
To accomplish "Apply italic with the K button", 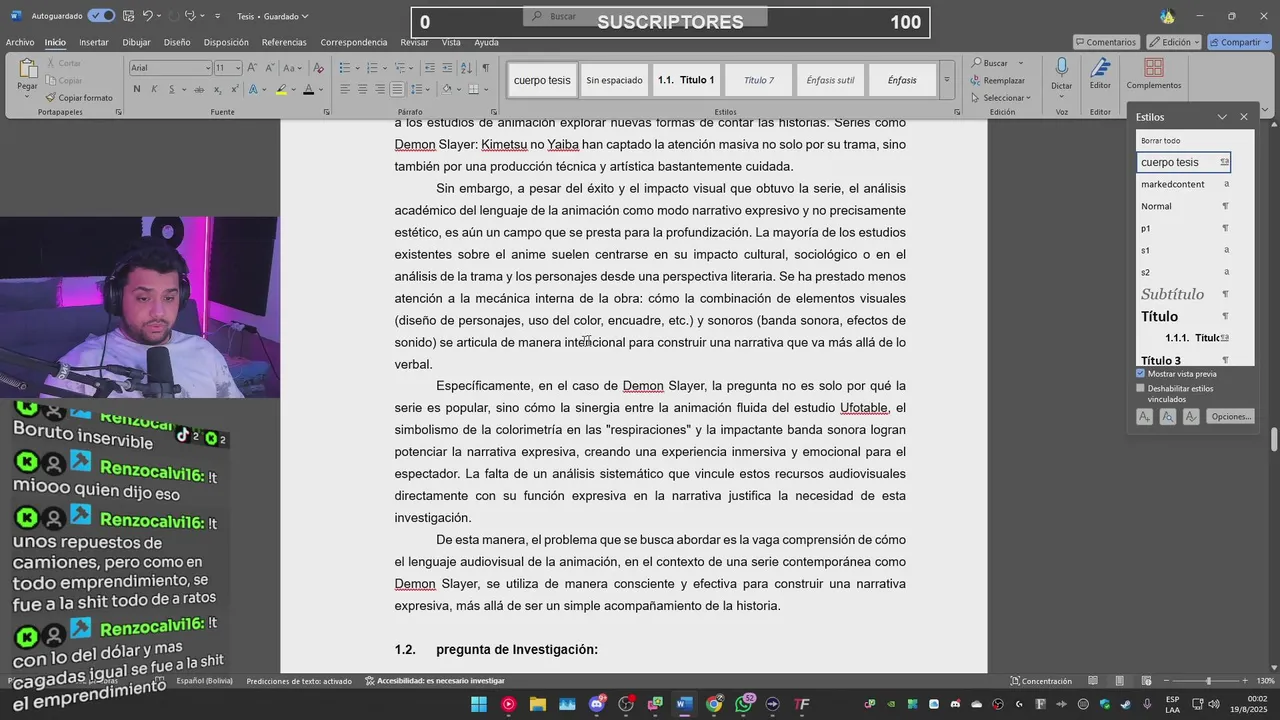I will point(154,89).
